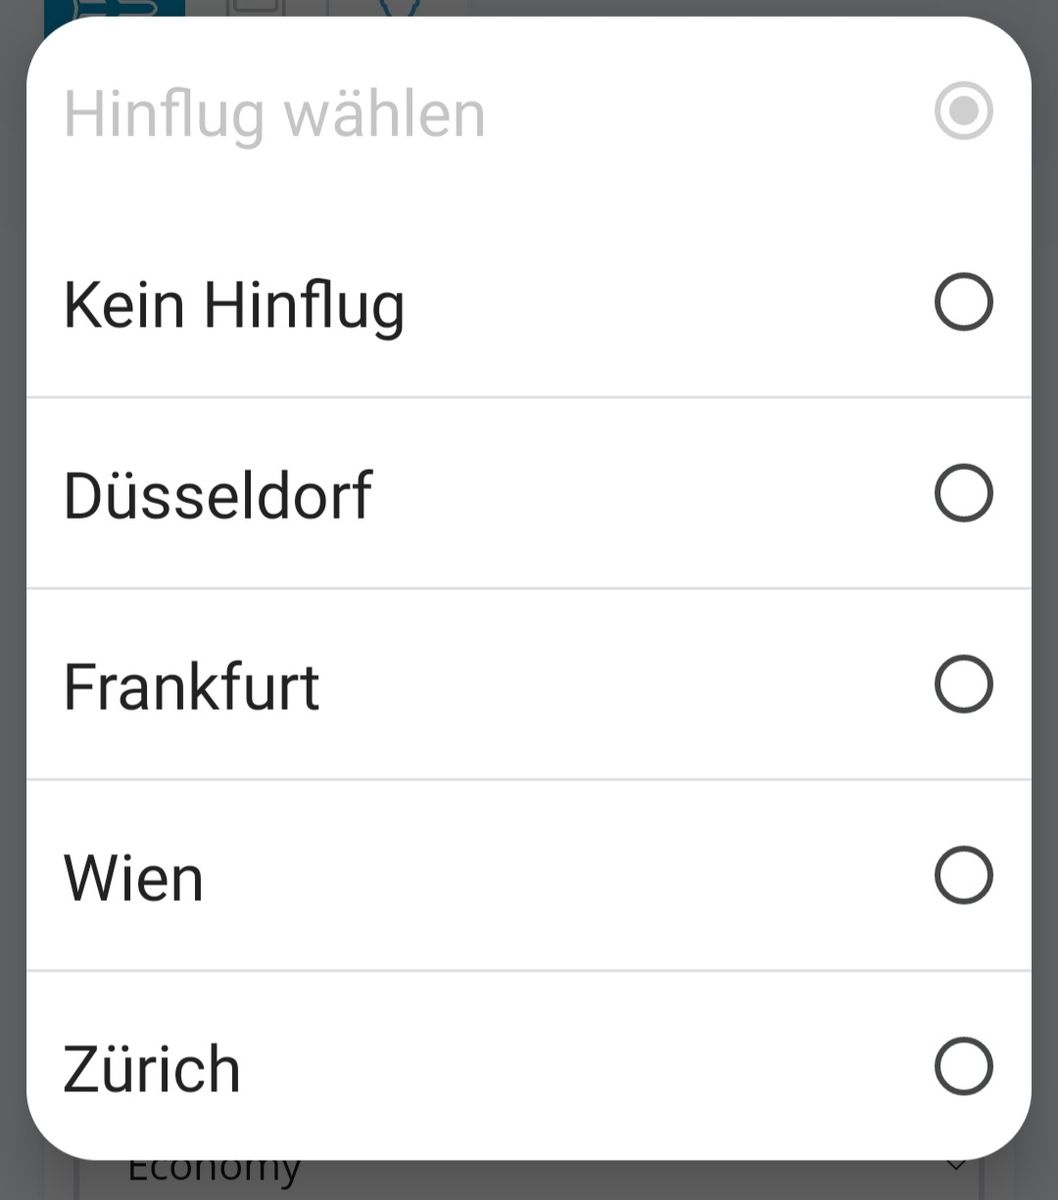The image size is (1058, 1200).
Task: Enable the Wien radio option
Action: point(963,875)
